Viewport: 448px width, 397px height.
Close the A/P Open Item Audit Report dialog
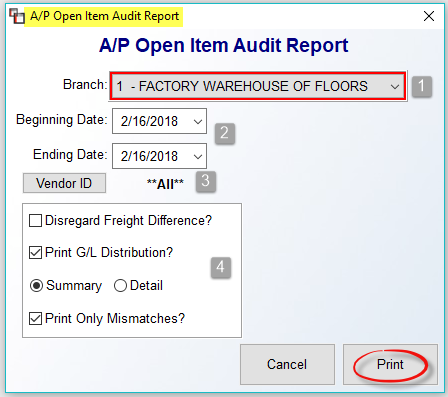coord(429,16)
